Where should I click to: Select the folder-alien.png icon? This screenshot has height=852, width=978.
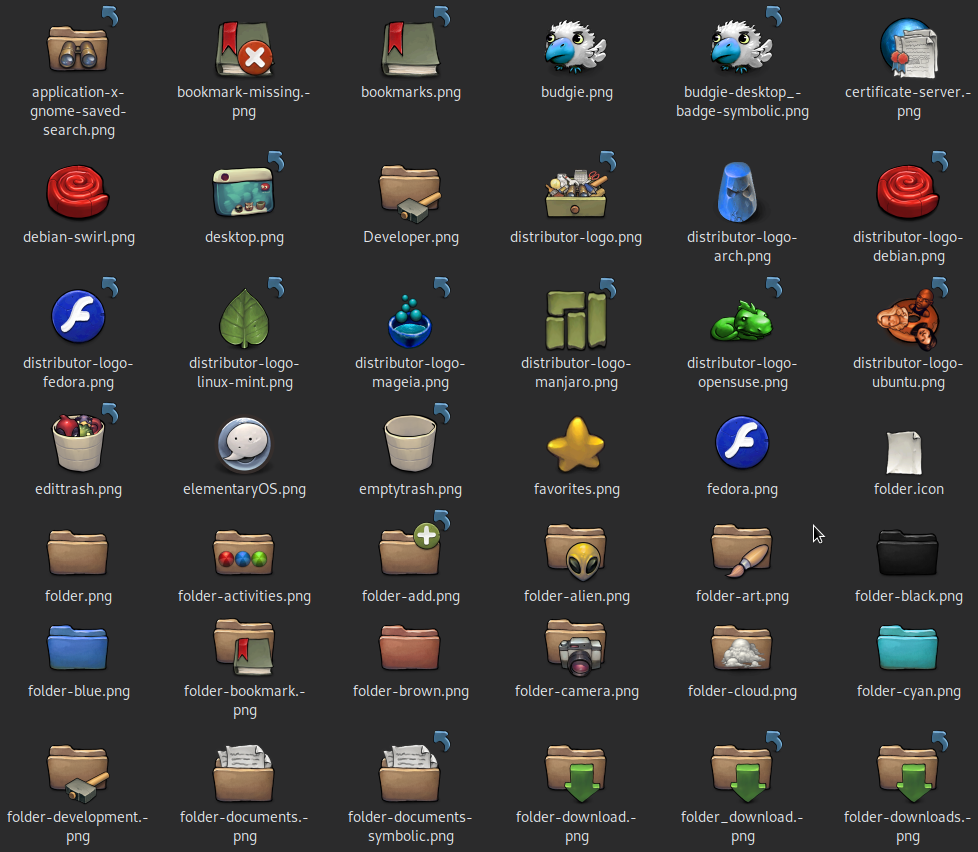[576, 551]
